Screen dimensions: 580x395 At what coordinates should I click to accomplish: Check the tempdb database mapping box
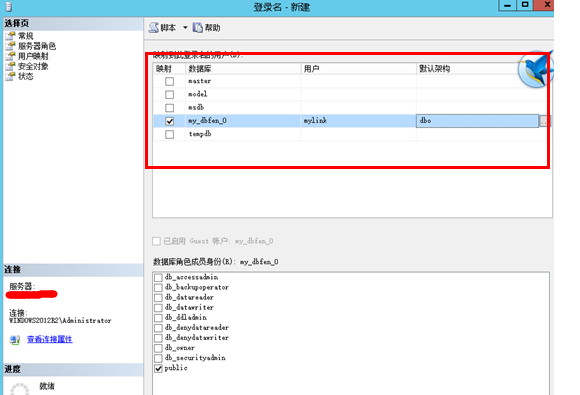pos(169,134)
